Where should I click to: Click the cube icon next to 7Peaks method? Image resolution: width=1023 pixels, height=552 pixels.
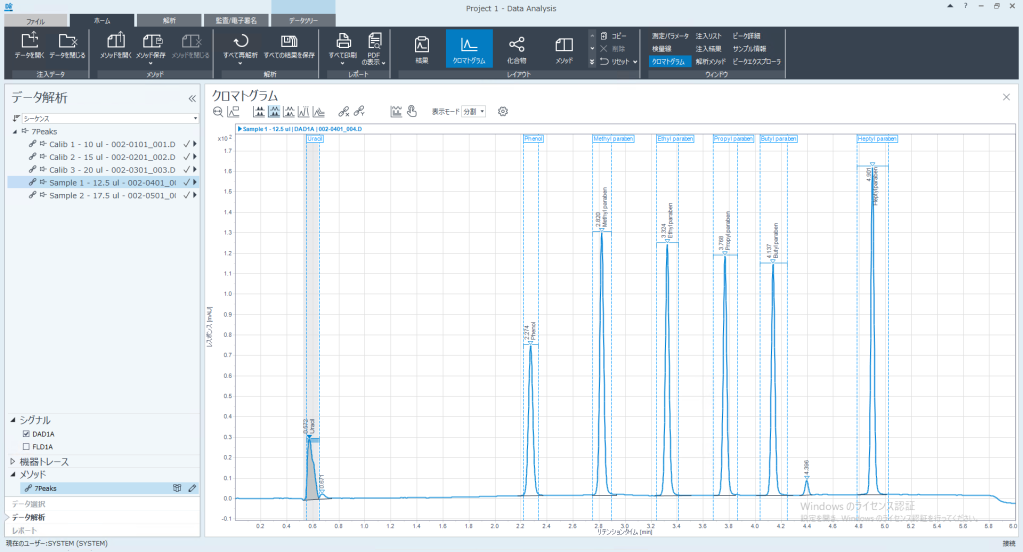(x=177, y=488)
